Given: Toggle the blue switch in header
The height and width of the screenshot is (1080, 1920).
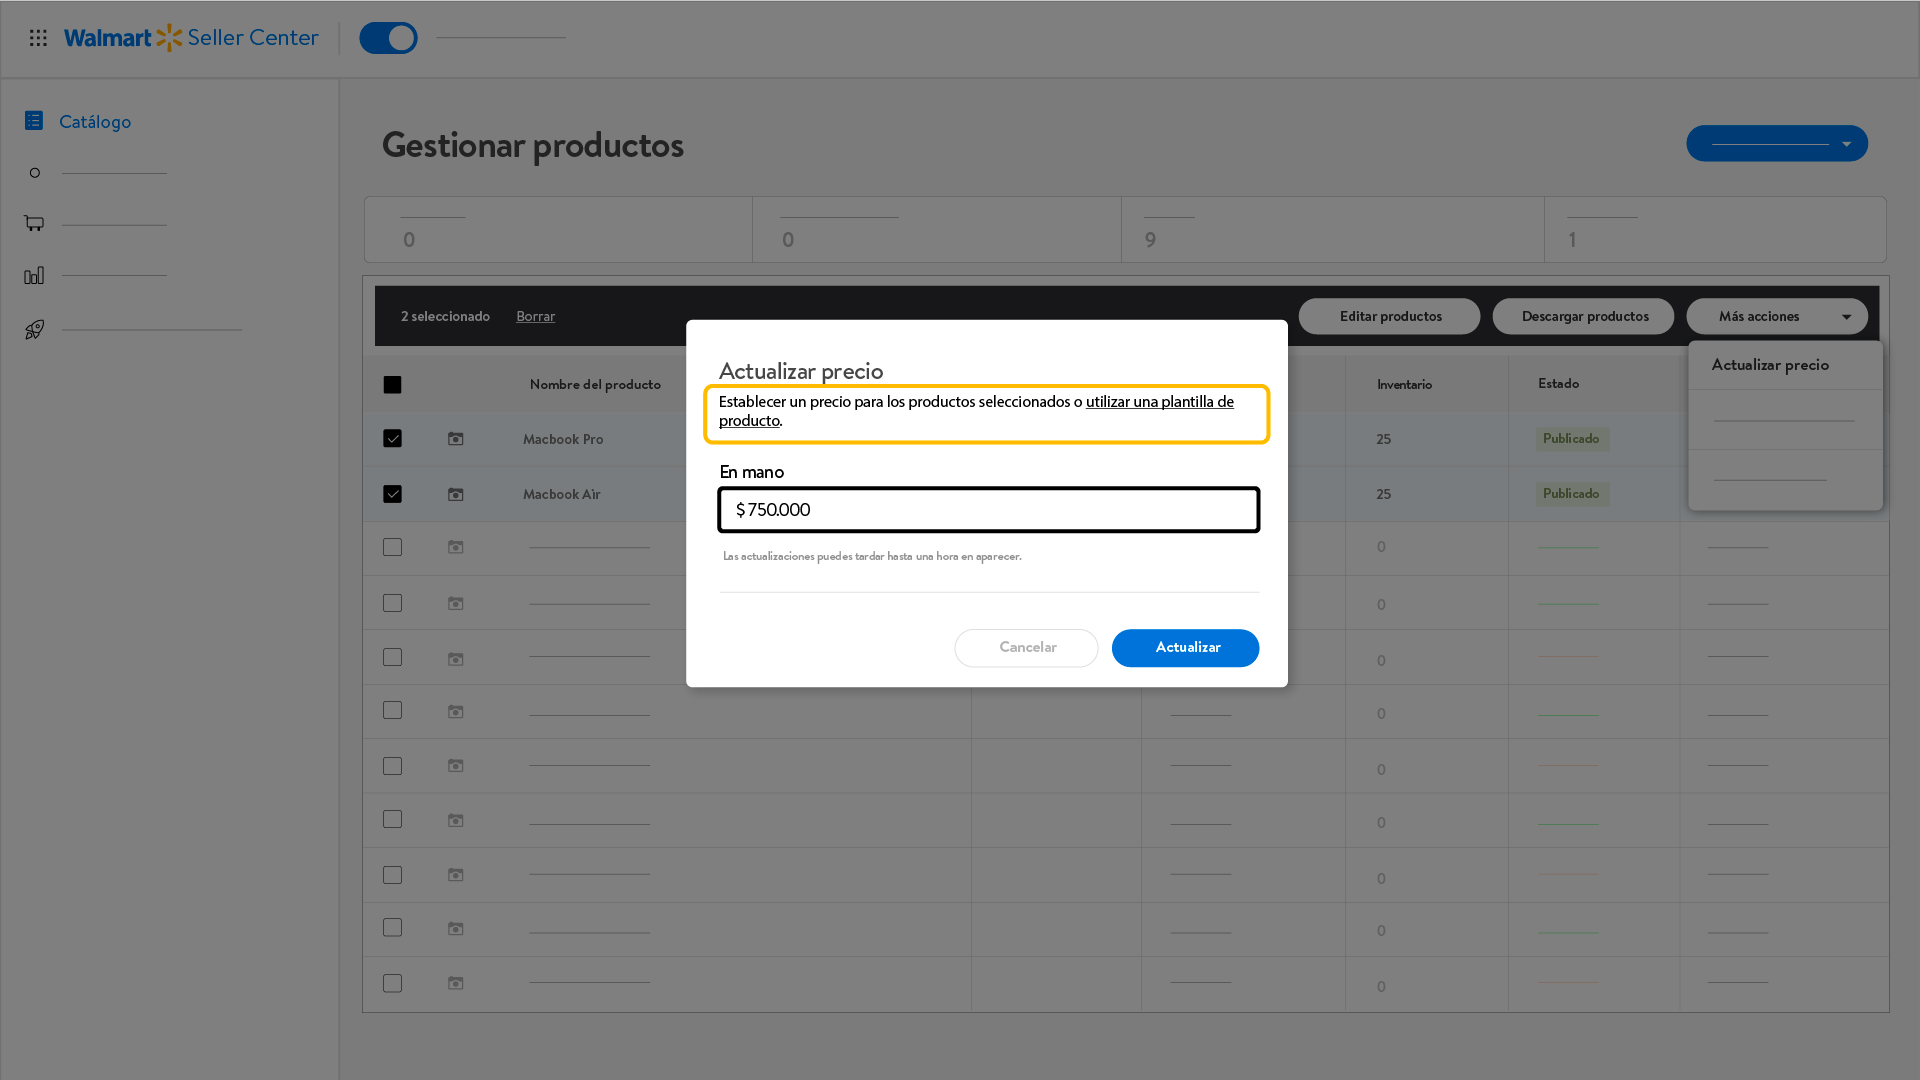Looking at the screenshot, I should point(388,38).
